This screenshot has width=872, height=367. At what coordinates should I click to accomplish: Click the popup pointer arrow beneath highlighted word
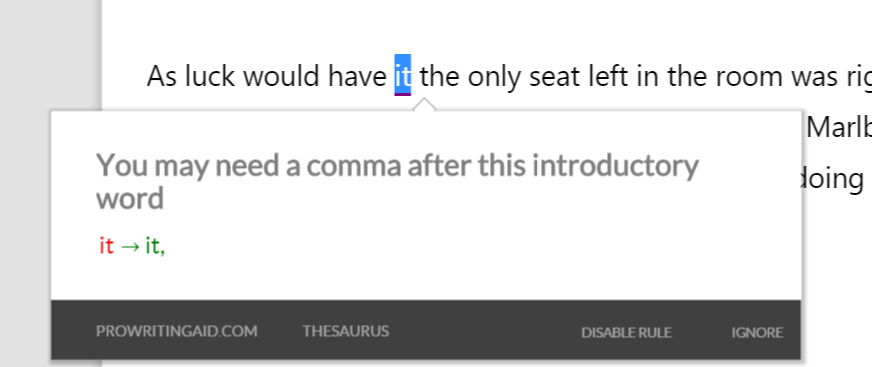424,105
